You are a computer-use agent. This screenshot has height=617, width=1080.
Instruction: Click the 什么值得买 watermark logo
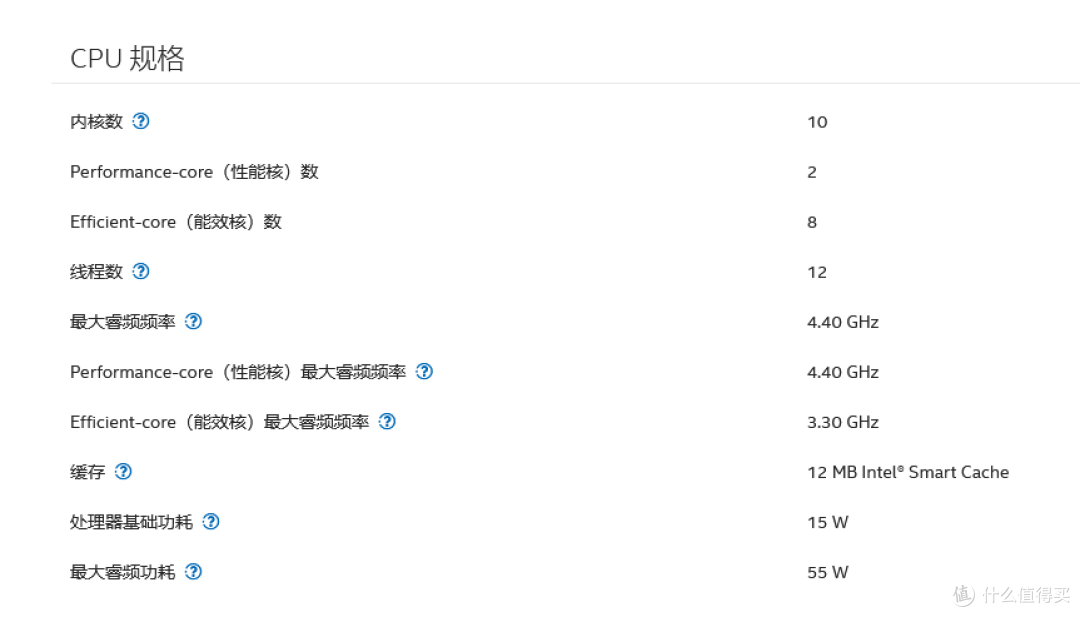[1010, 594]
